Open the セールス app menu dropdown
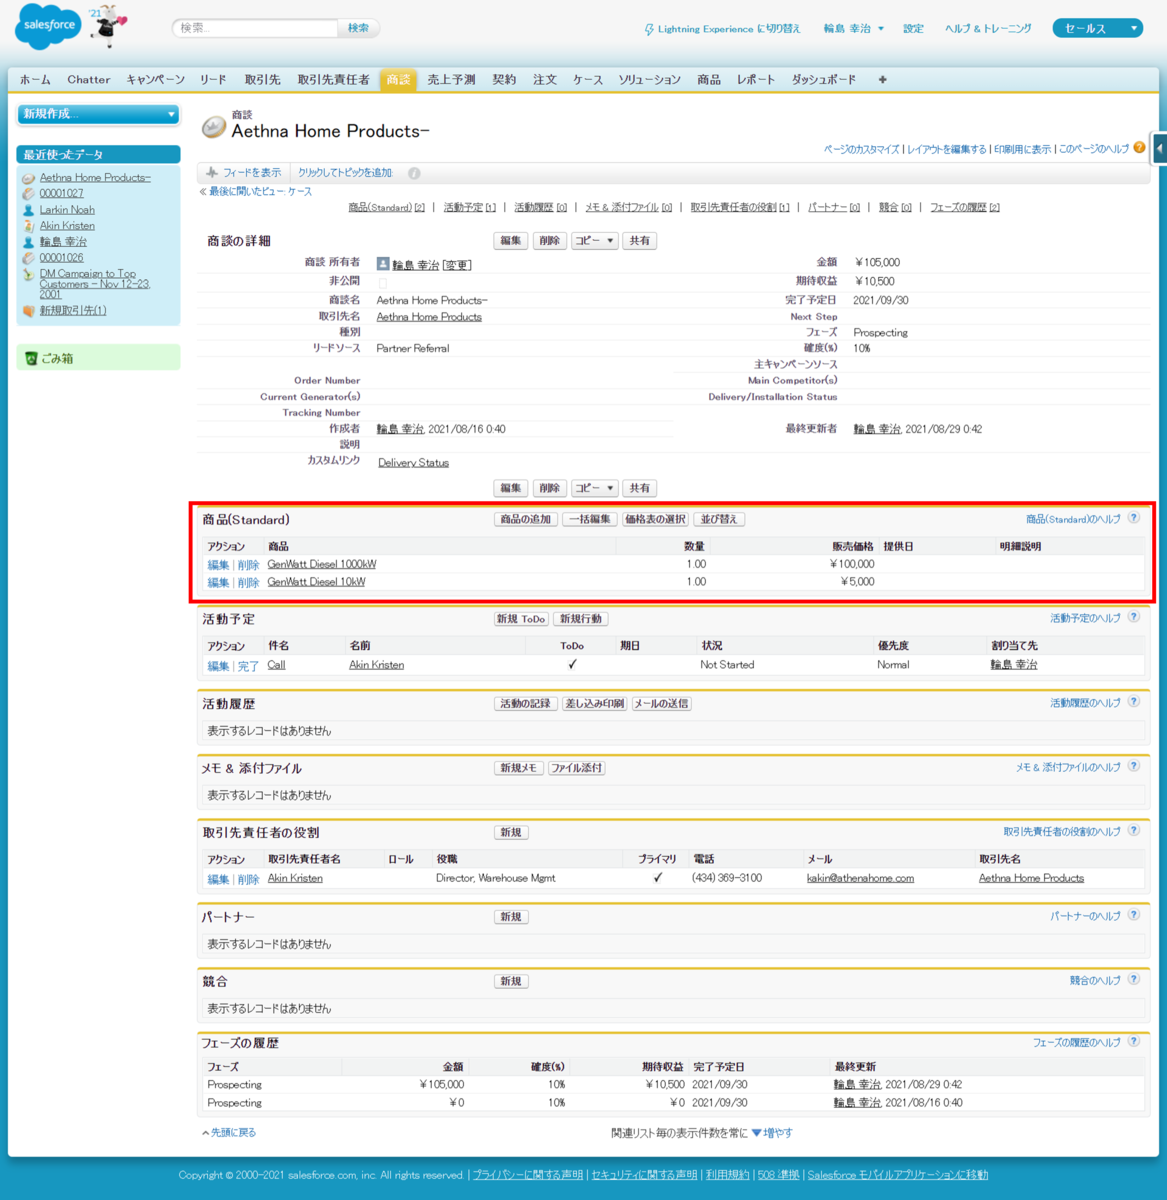 coord(1097,28)
